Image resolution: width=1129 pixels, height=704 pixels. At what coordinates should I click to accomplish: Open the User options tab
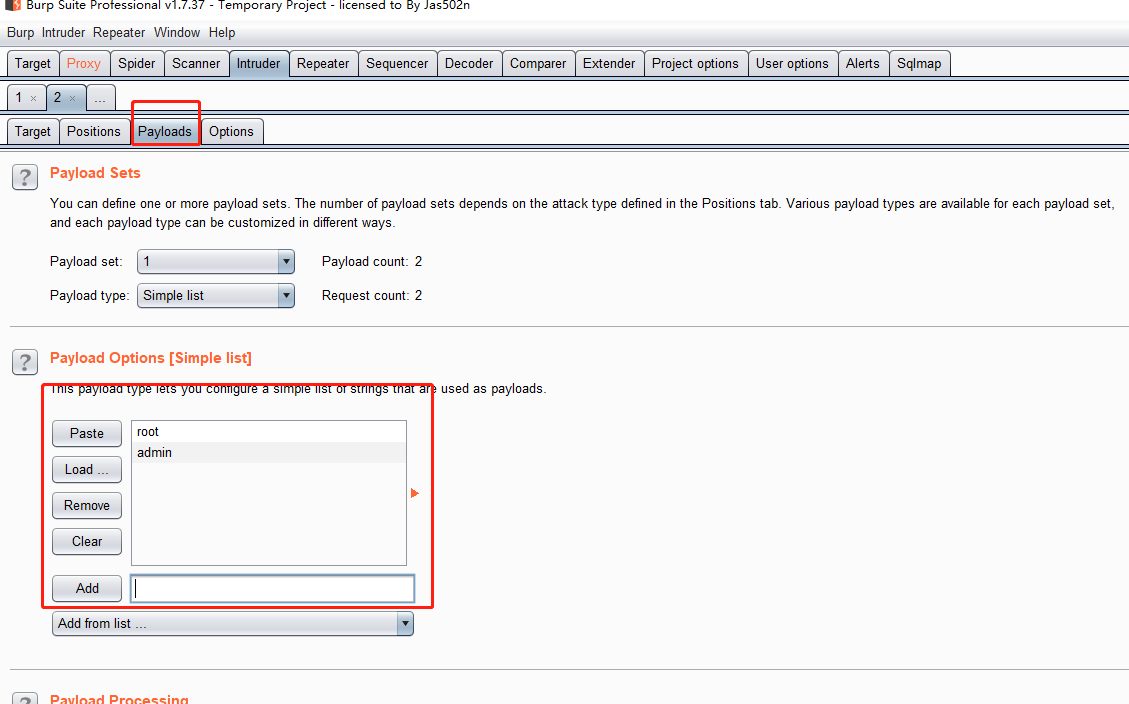(x=792, y=63)
